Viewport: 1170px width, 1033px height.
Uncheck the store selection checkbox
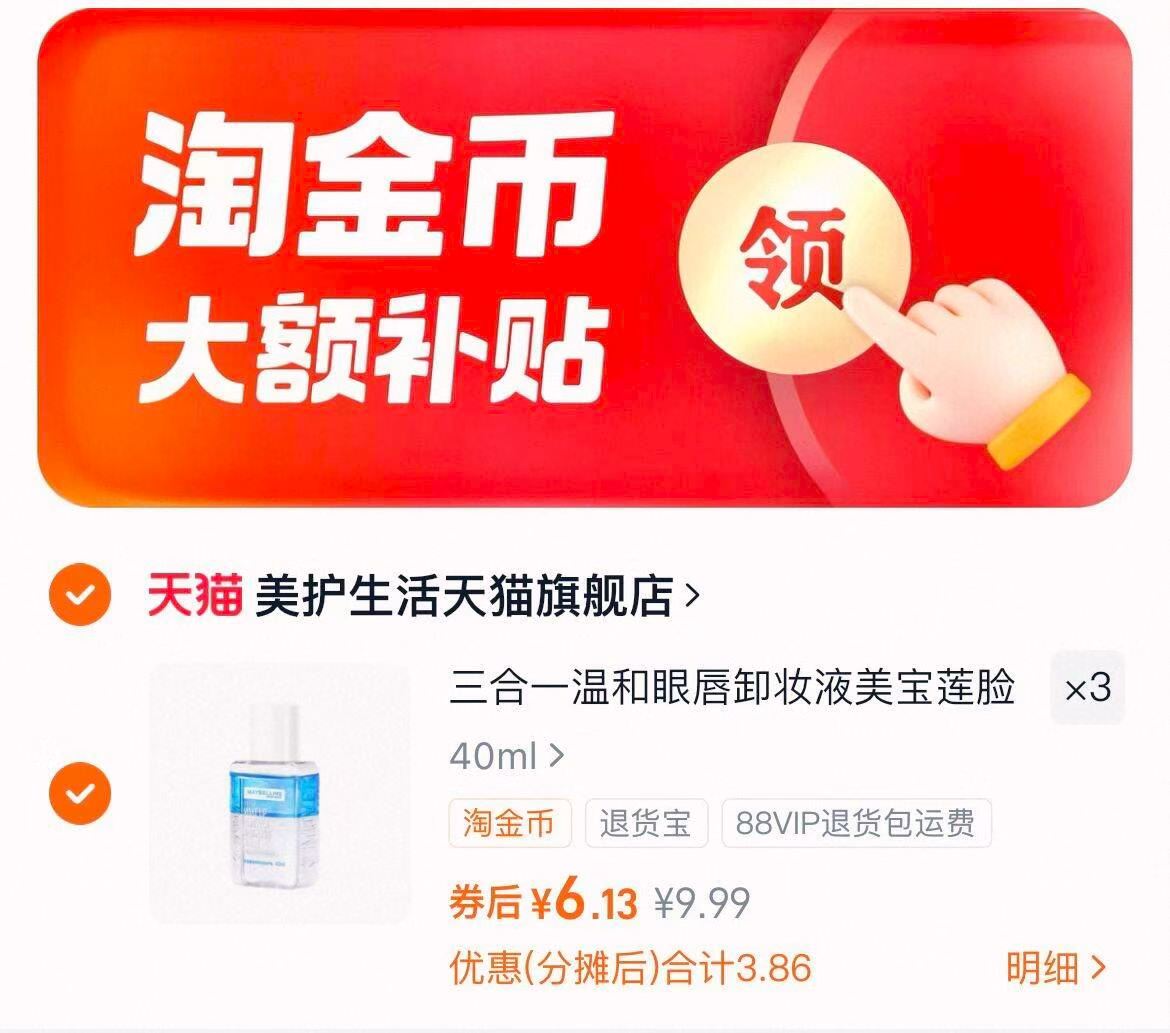(x=80, y=595)
